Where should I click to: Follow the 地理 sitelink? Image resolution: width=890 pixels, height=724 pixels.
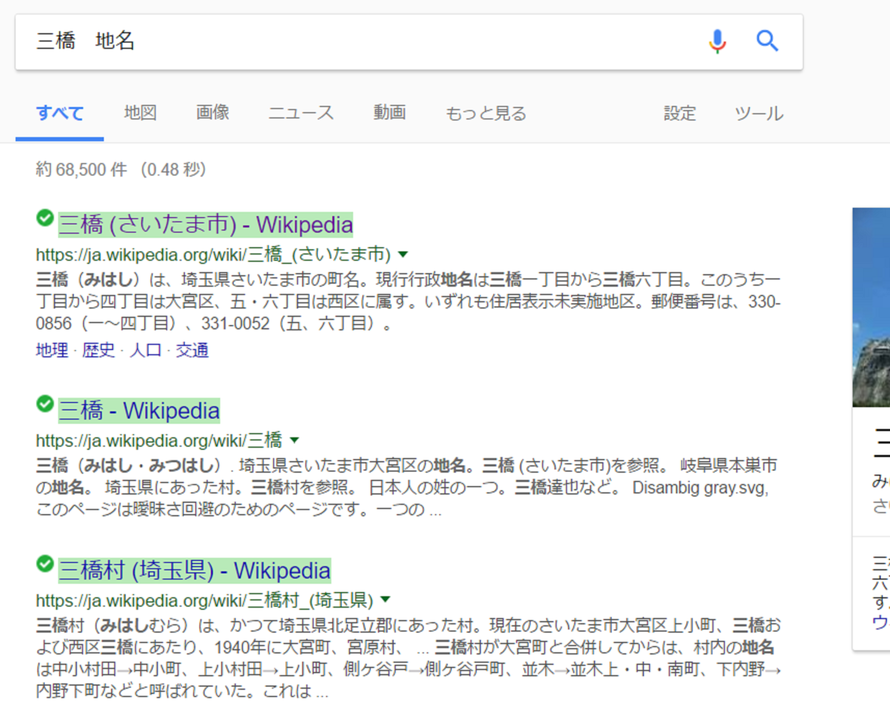(x=52, y=350)
